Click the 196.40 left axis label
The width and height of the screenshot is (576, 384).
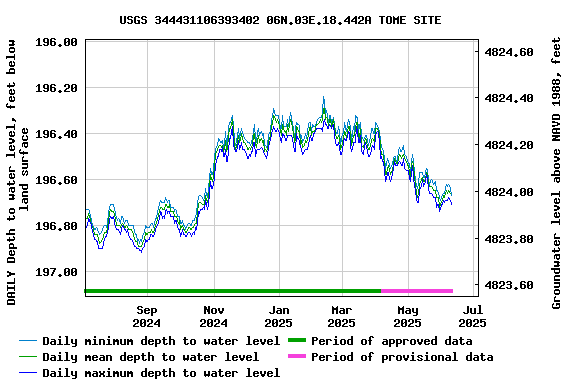click(56, 134)
